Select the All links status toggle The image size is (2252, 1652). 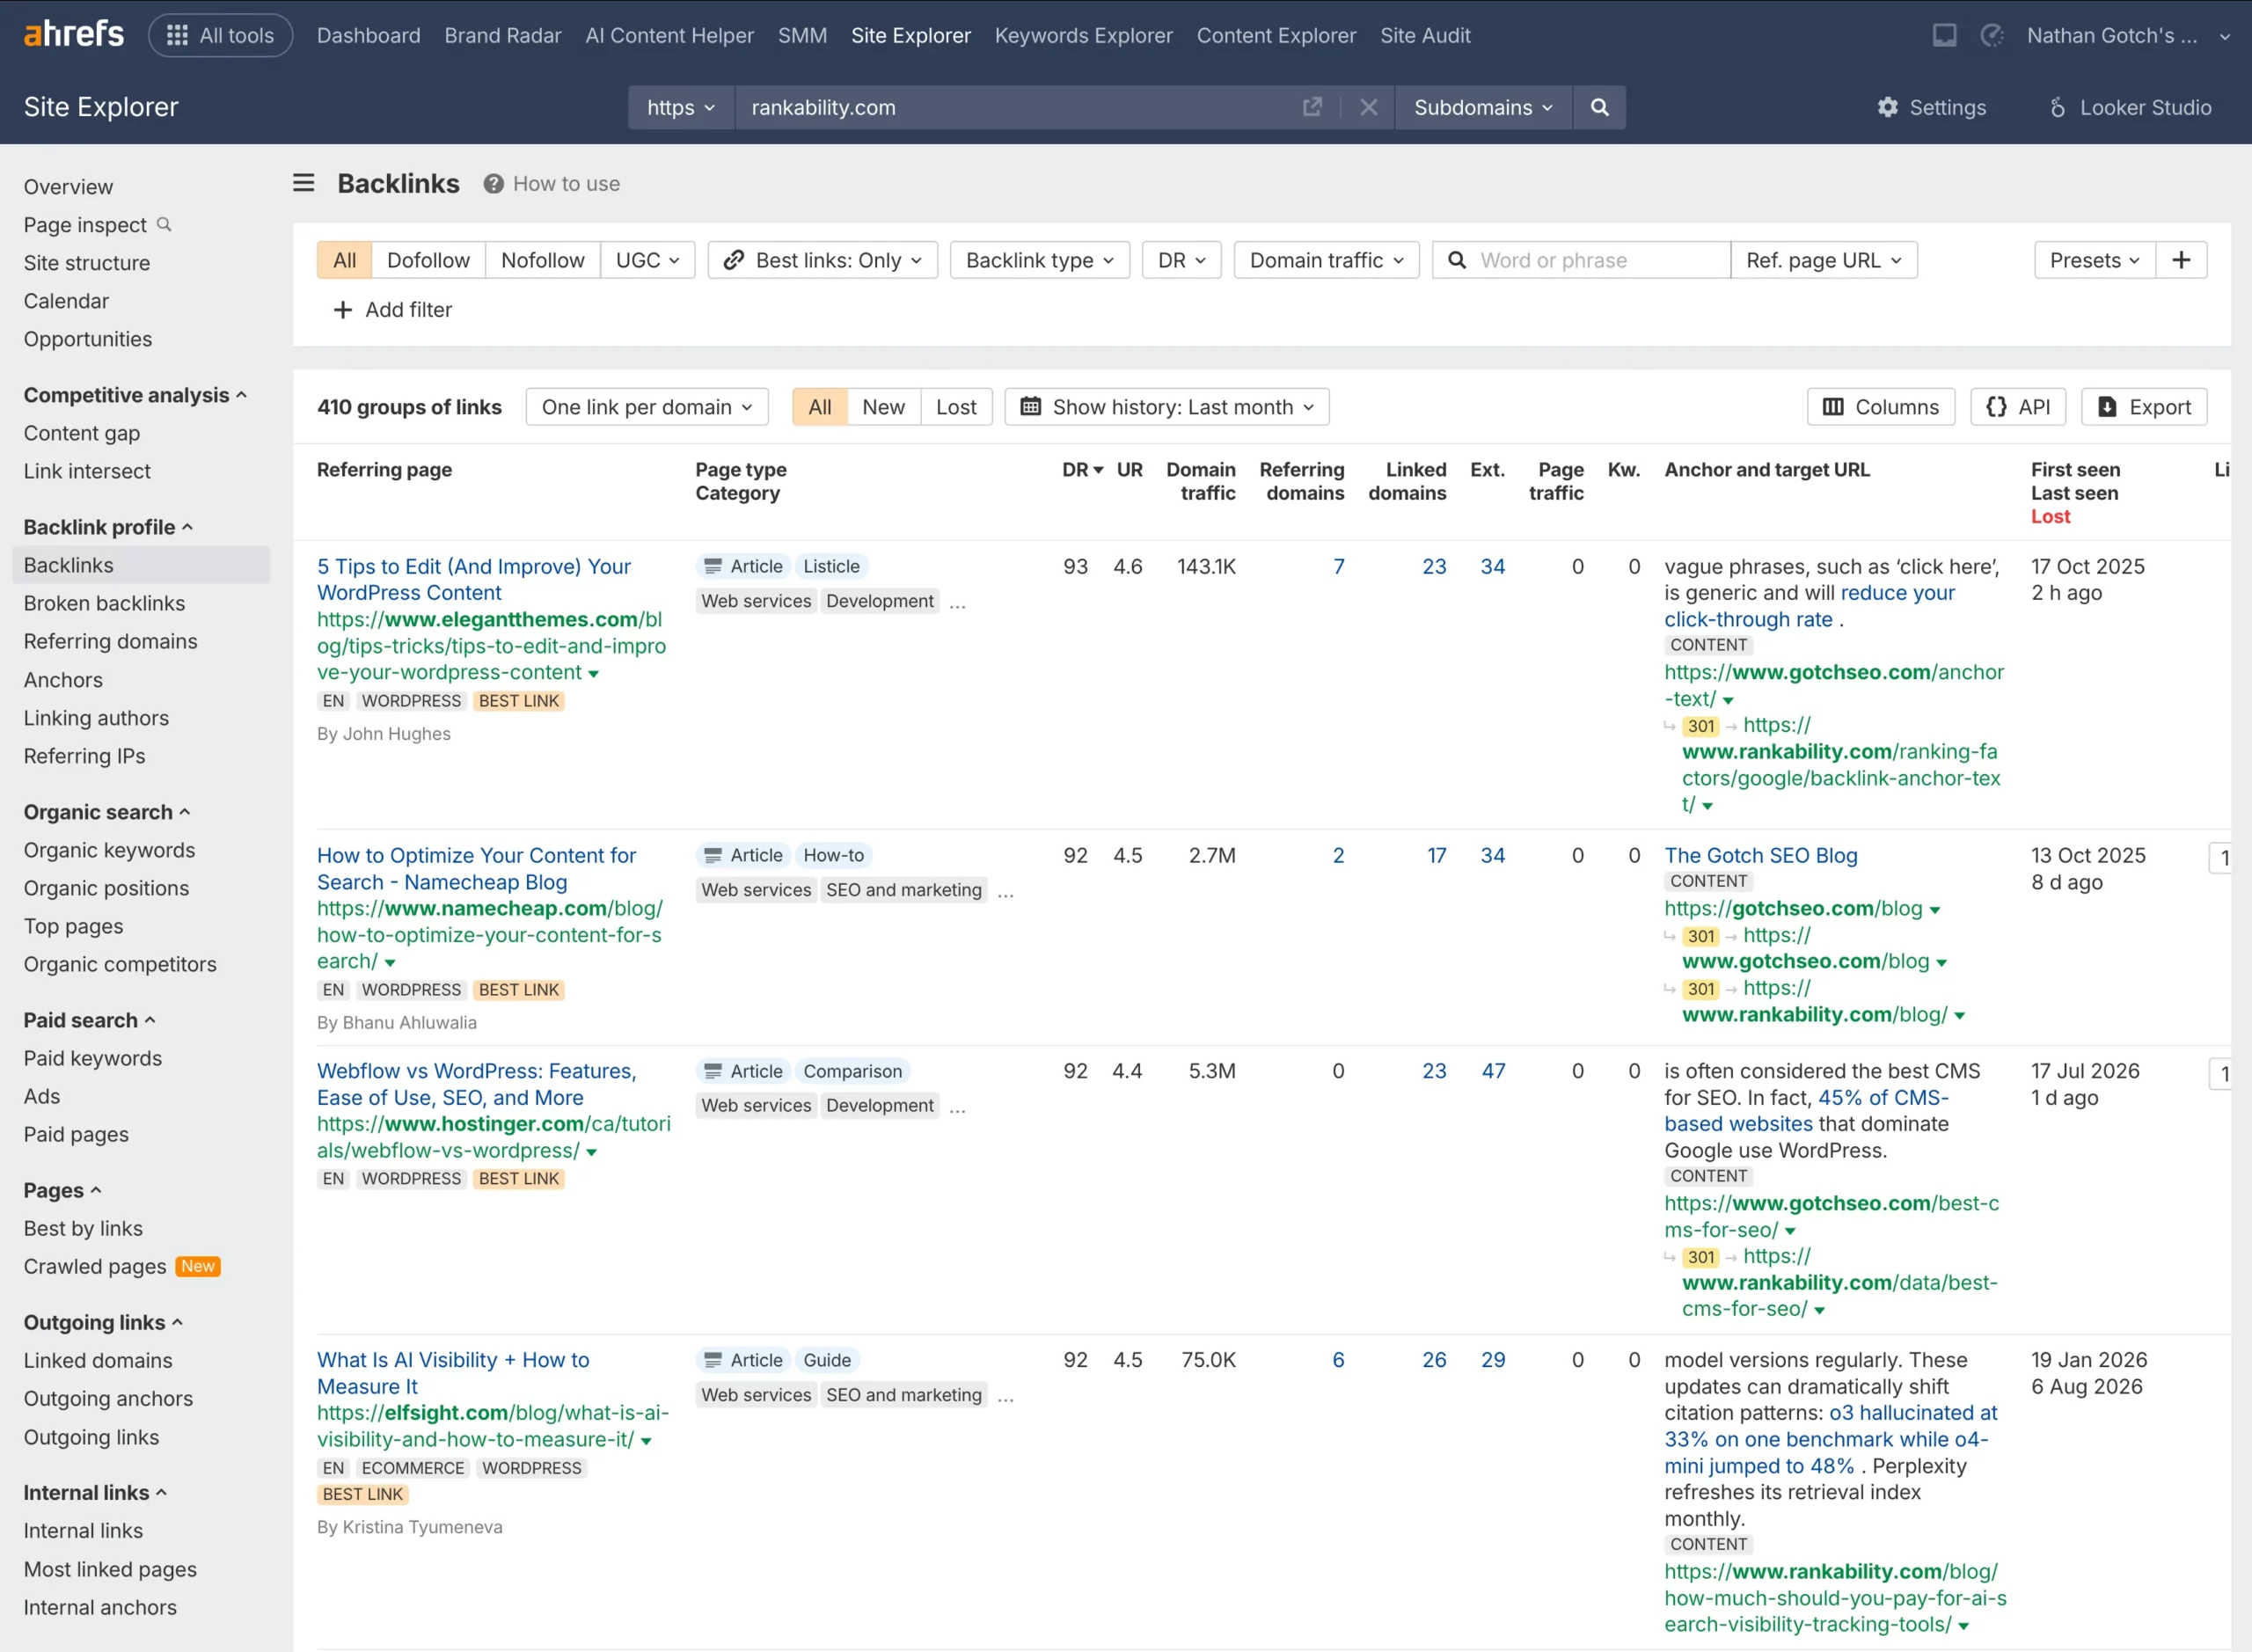(x=820, y=407)
